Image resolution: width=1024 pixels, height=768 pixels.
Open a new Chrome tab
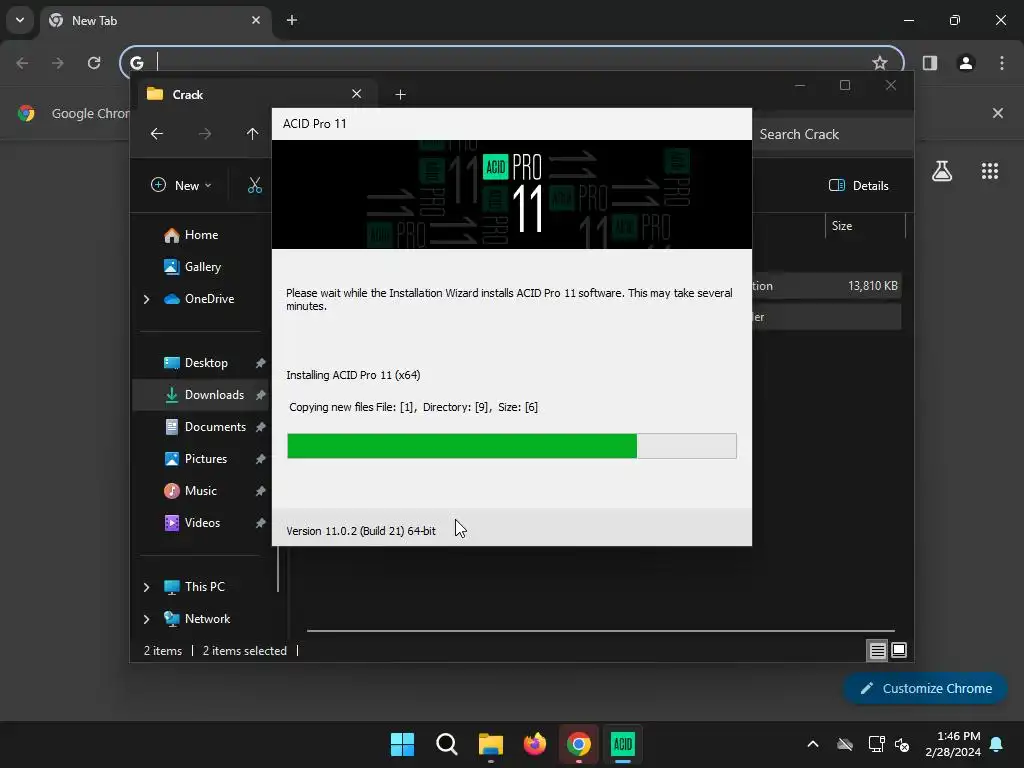point(292,21)
